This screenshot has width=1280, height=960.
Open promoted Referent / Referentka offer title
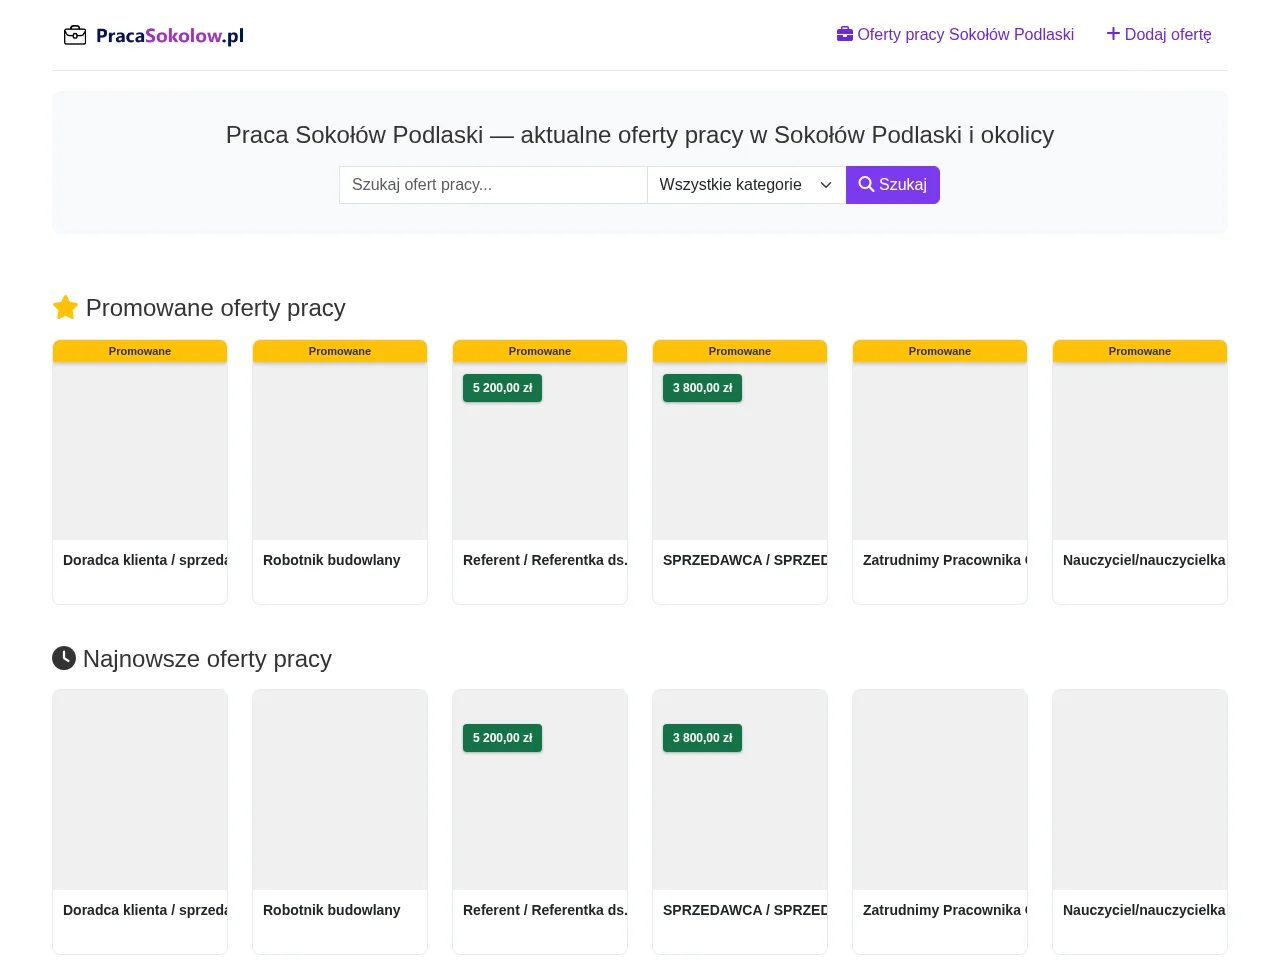[x=545, y=560]
